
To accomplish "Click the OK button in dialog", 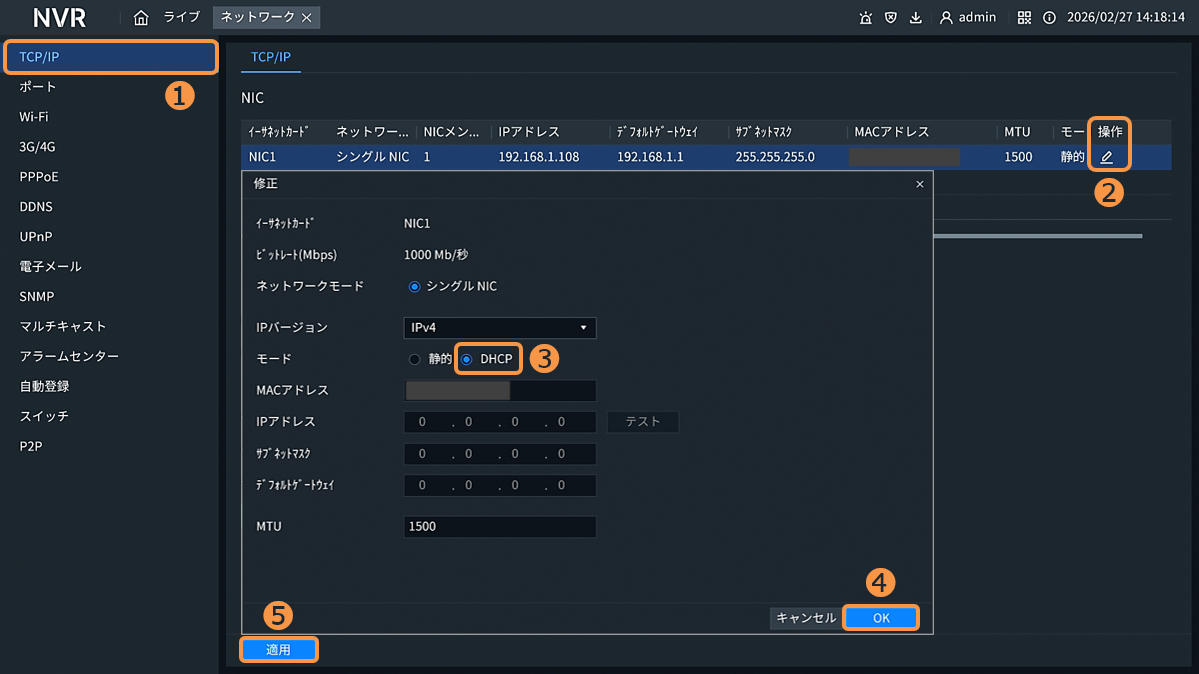I will 881,618.
